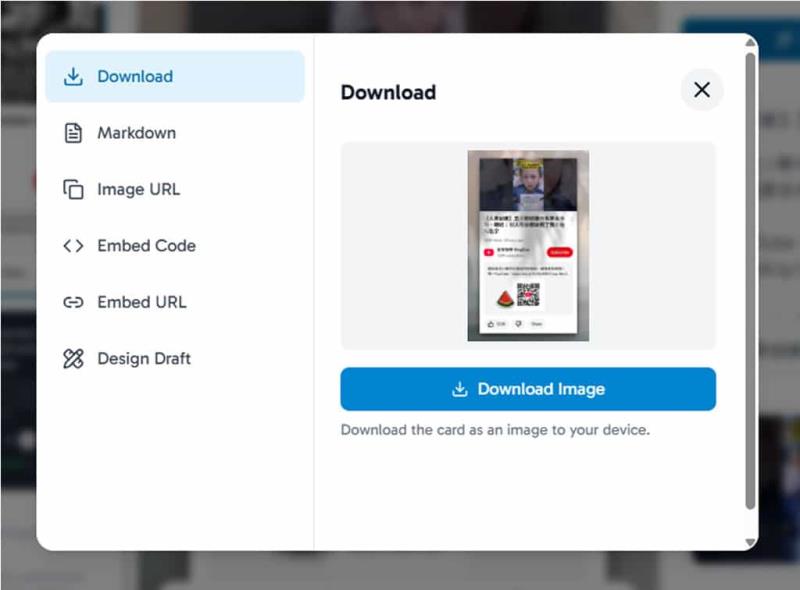Click the Markdown document icon

(73, 133)
